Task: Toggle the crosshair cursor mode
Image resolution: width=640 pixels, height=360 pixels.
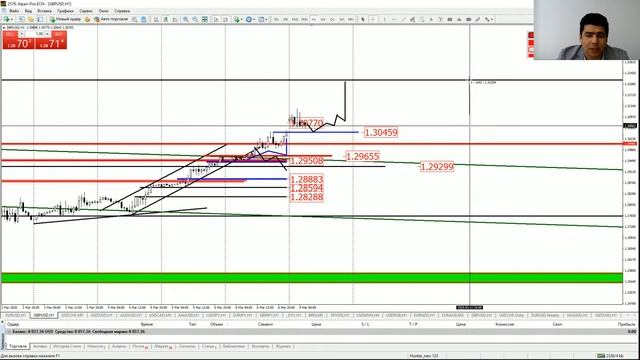Action: click(x=373, y=19)
